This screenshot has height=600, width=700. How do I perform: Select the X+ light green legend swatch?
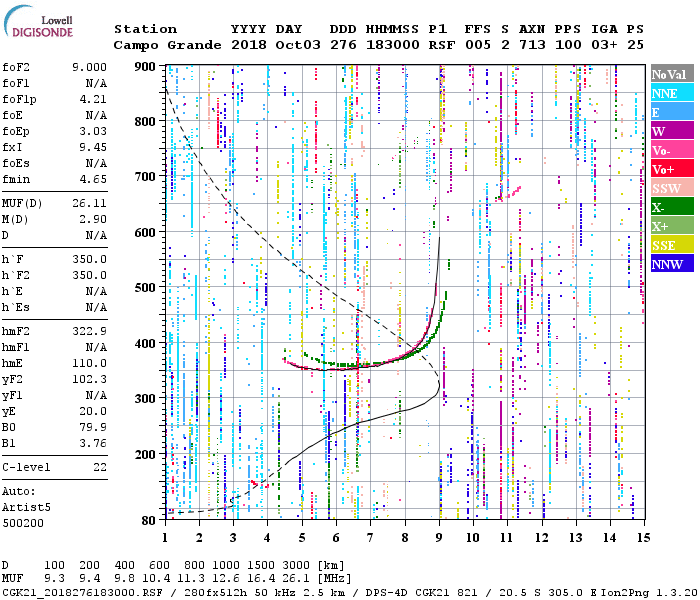[x=672, y=226]
